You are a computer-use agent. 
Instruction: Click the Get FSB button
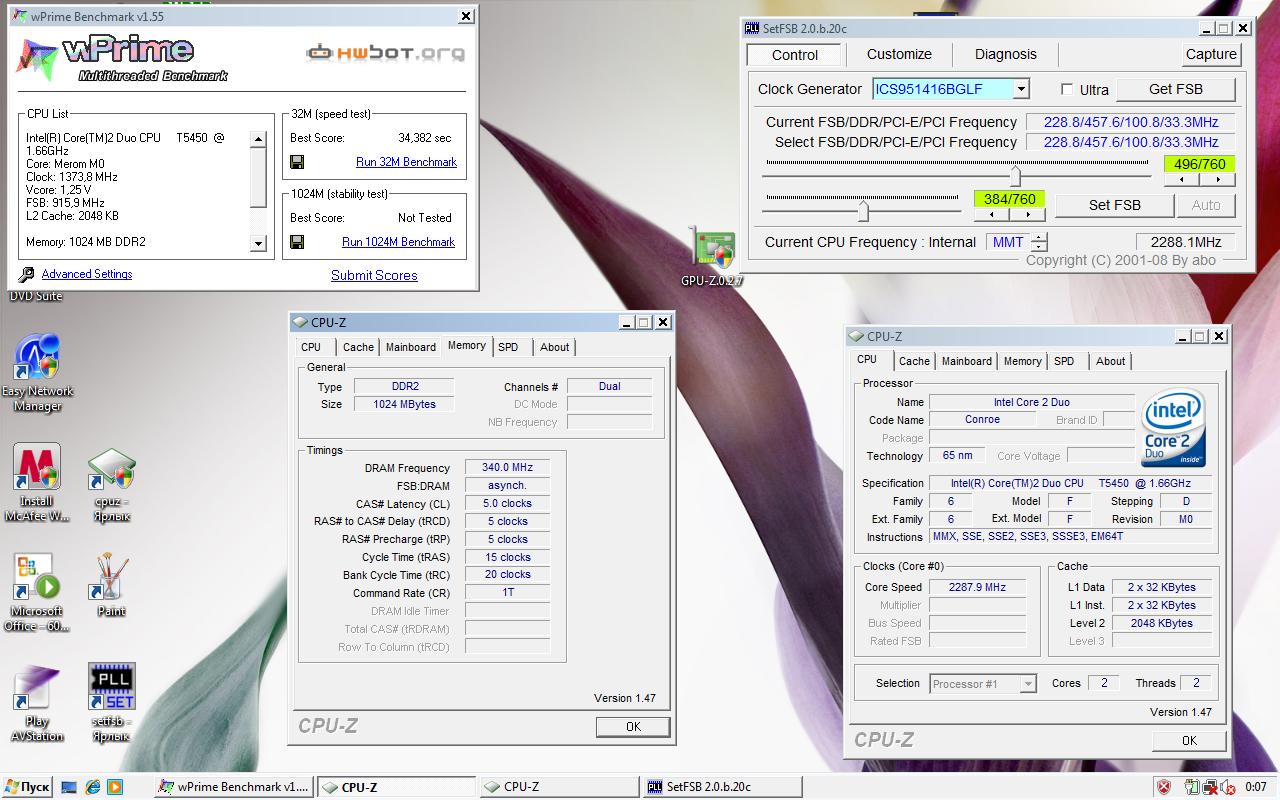[1175, 89]
